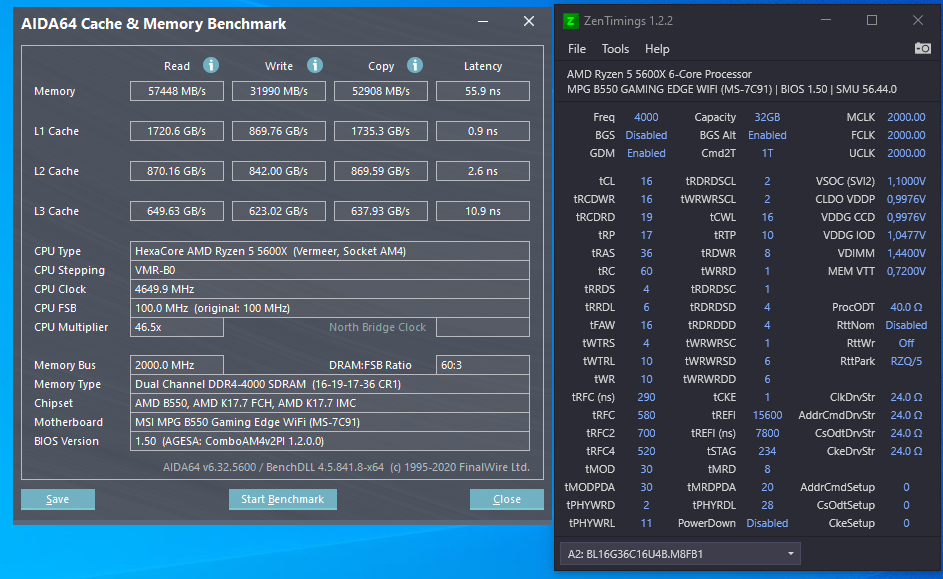Minimize the AIDA64 benchmark window
This screenshot has height=579, width=943.
(x=483, y=22)
